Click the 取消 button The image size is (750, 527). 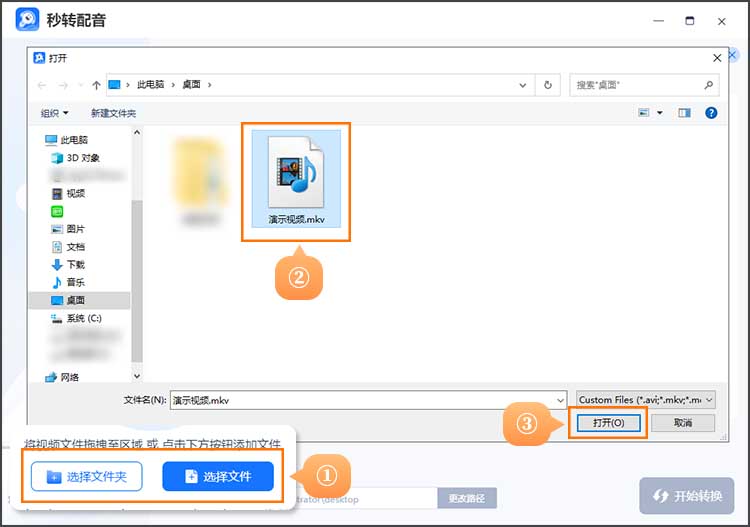(x=683, y=423)
